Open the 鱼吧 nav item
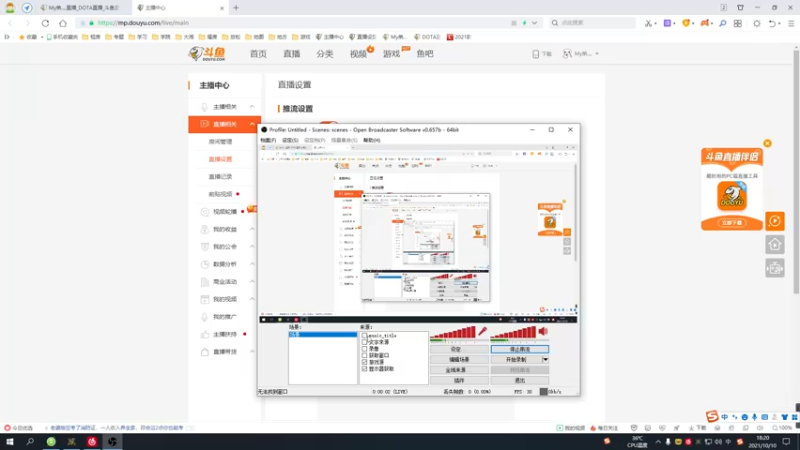 (425, 54)
